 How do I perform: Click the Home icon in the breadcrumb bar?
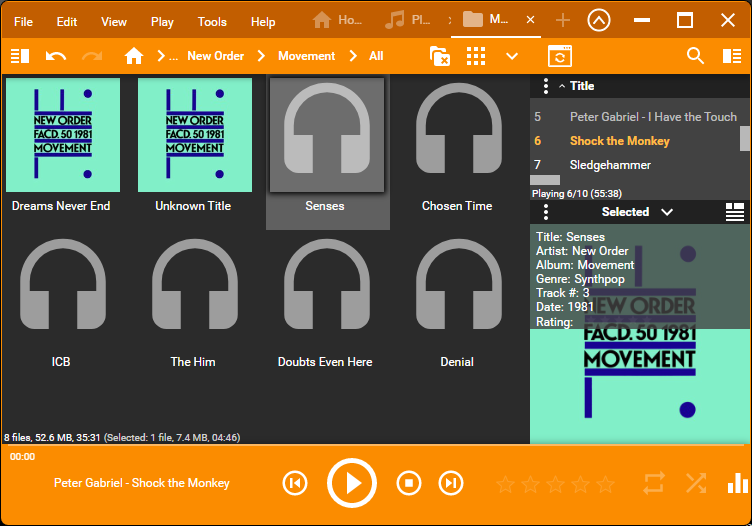[x=134, y=56]
